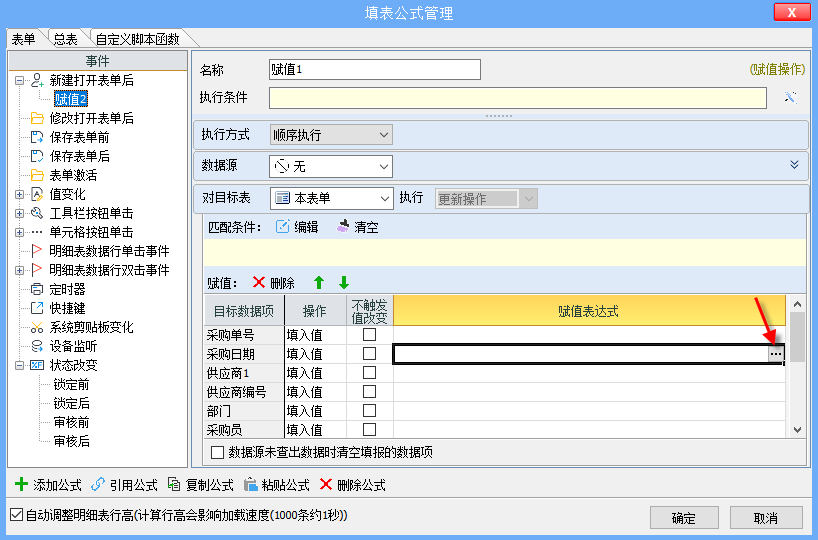Switch to the 总表 tab

66,39
